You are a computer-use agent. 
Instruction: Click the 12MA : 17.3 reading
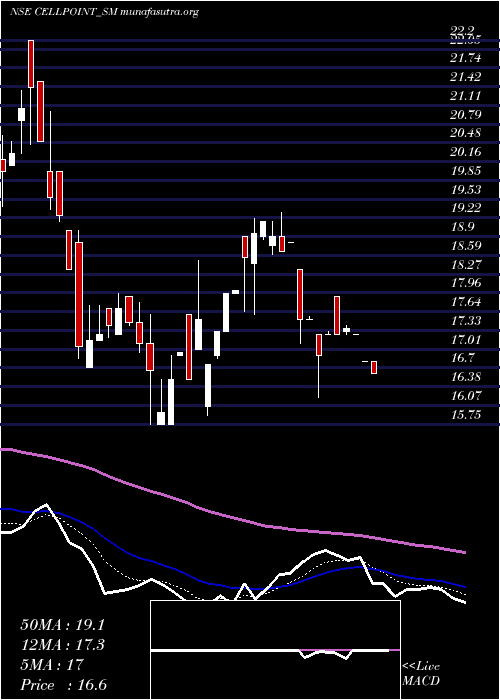point(64,645)
